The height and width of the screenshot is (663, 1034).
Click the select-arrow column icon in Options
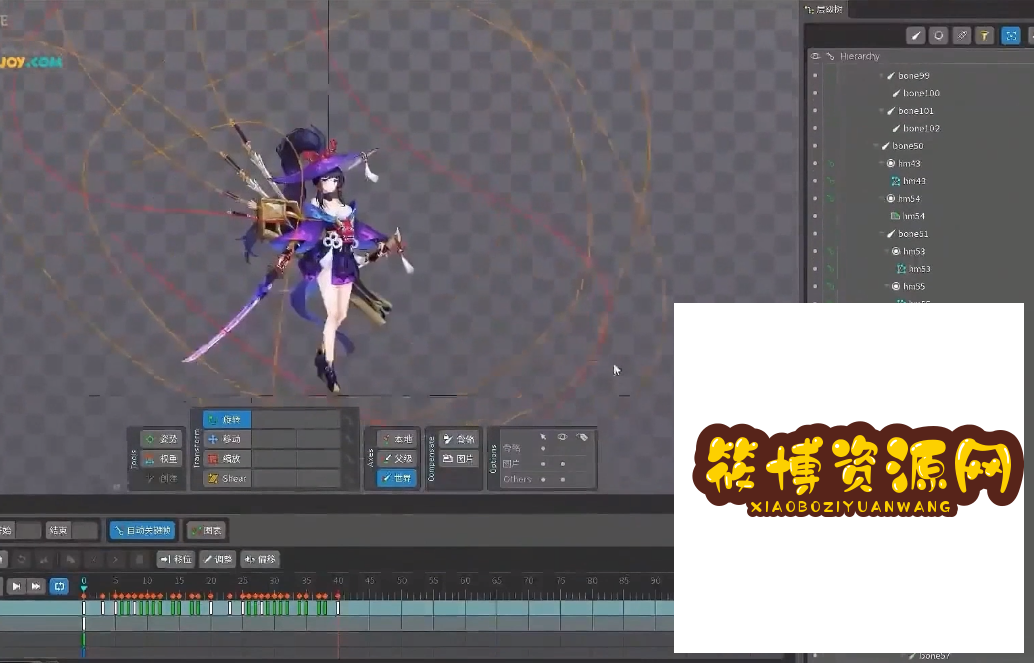click(x=543, y=437)
